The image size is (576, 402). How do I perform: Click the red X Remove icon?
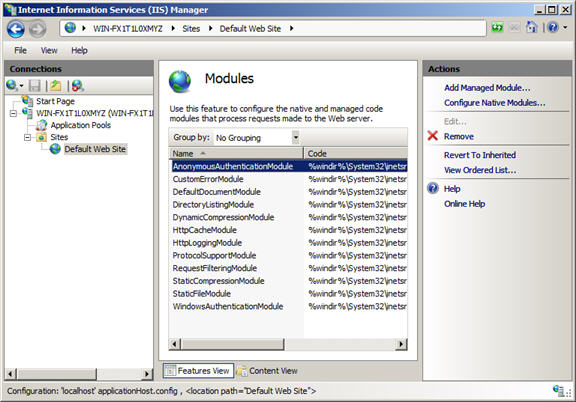(433, 136)
